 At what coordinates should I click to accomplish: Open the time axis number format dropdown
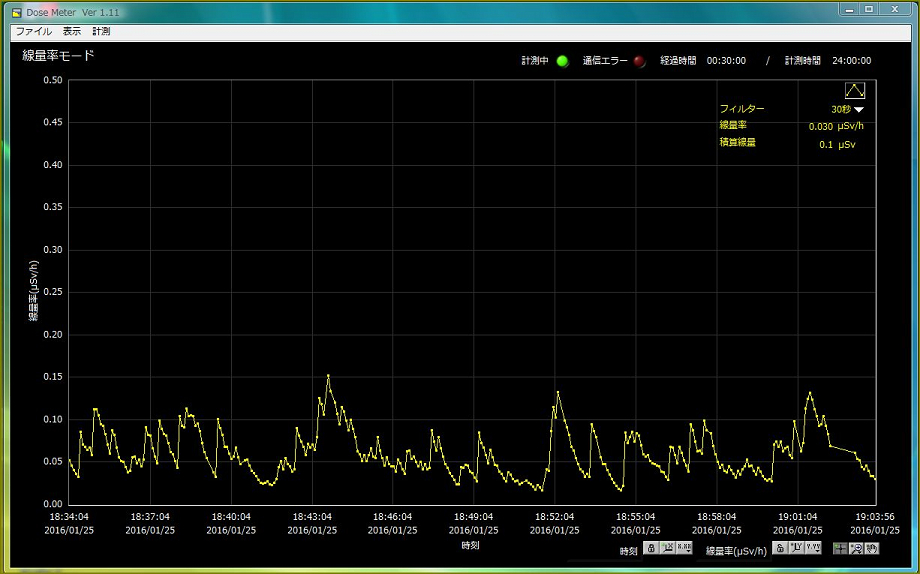[x=684, y=548]
